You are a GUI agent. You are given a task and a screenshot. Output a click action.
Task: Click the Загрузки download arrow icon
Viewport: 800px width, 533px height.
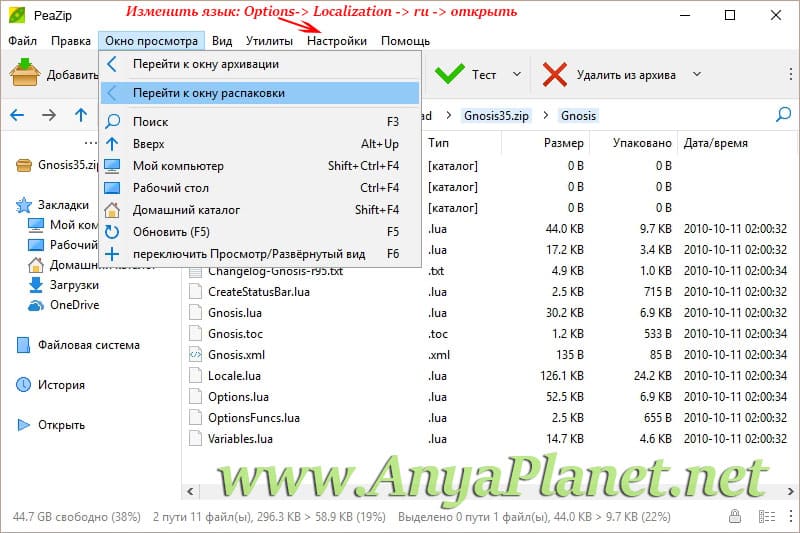(36, 285)
